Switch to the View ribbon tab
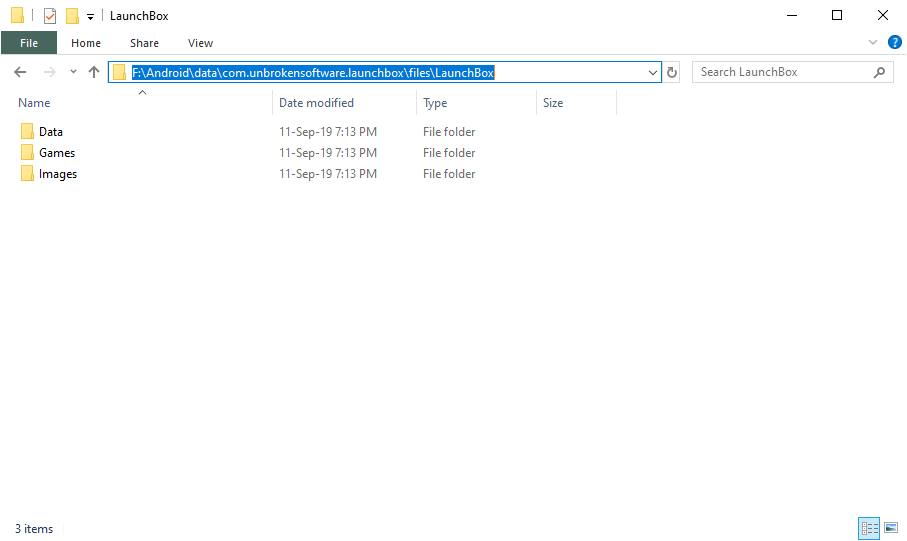 pos(200,43)
